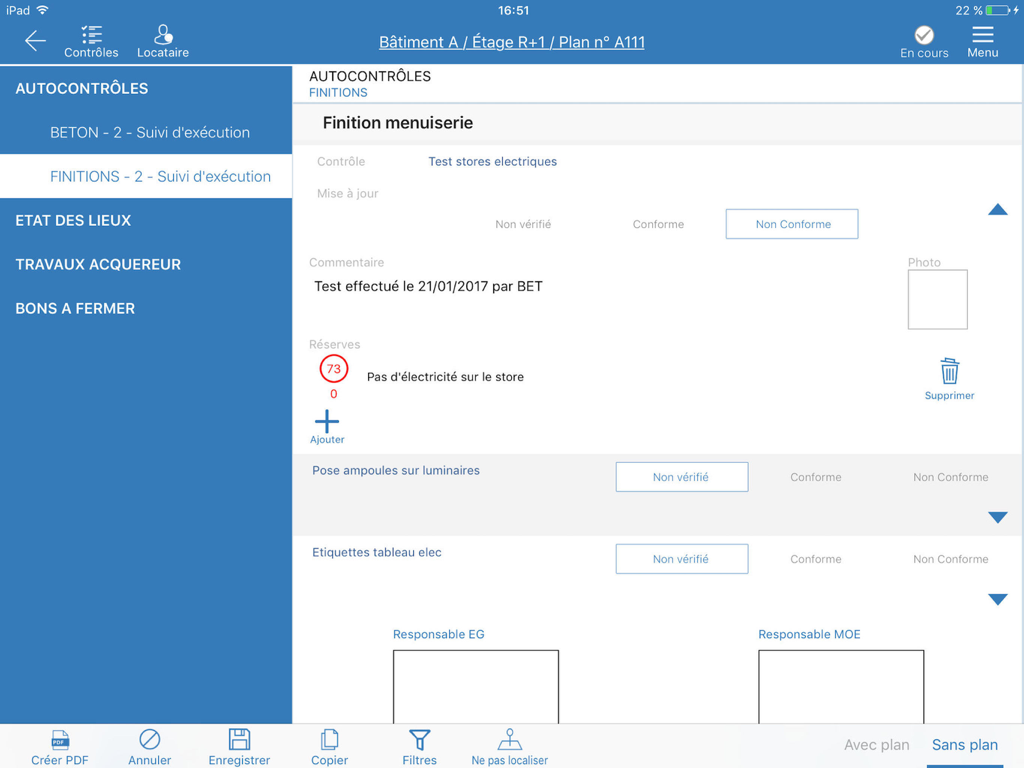Viewport: 1024px width, 768px height.
Task: Open Bâtiment A / Étage R+1 plan link
Action: (x=511, y=42)
